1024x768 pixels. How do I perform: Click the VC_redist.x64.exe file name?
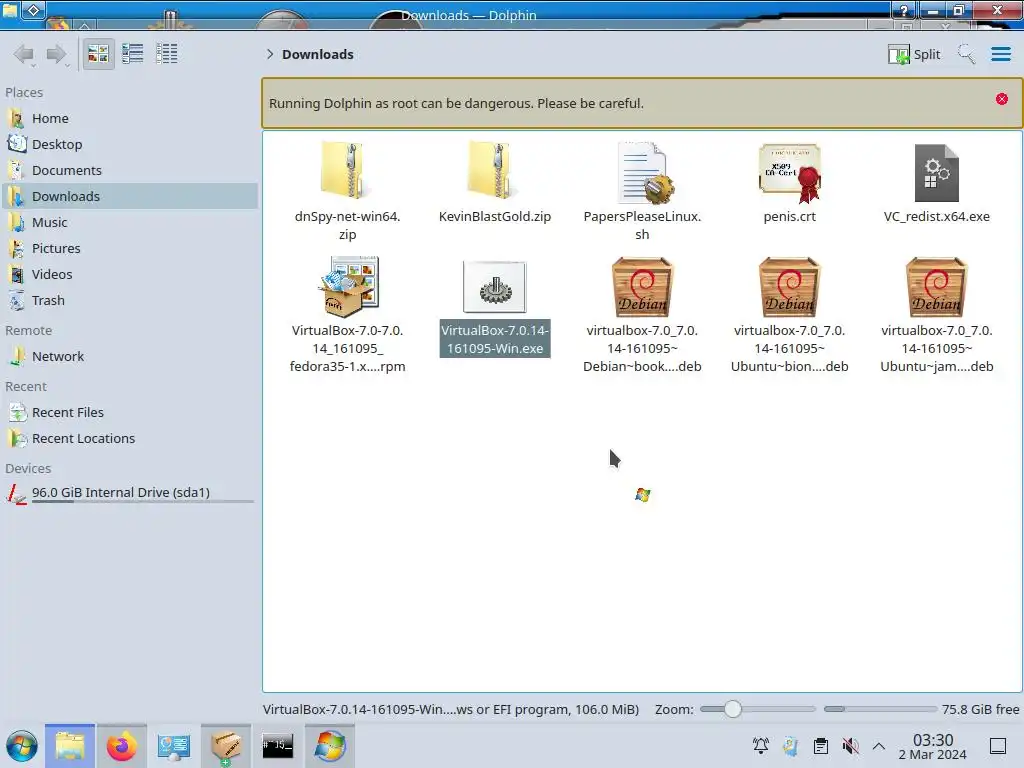[x=936, y=217]
